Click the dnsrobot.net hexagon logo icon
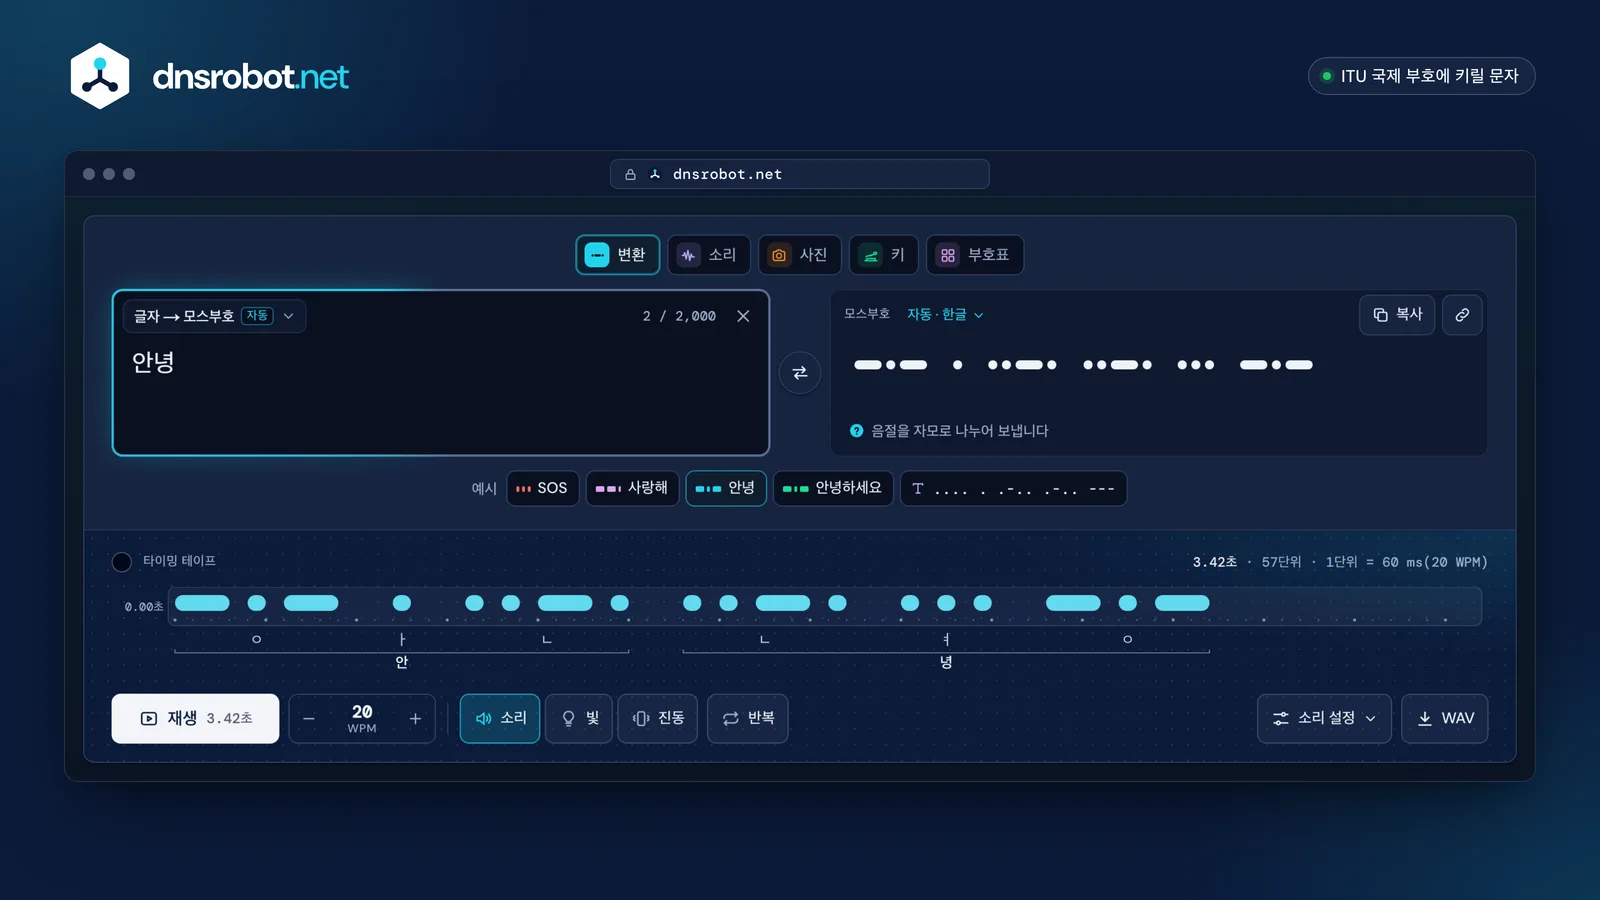This screenshot has width=1600, height=900. point(100,76)
